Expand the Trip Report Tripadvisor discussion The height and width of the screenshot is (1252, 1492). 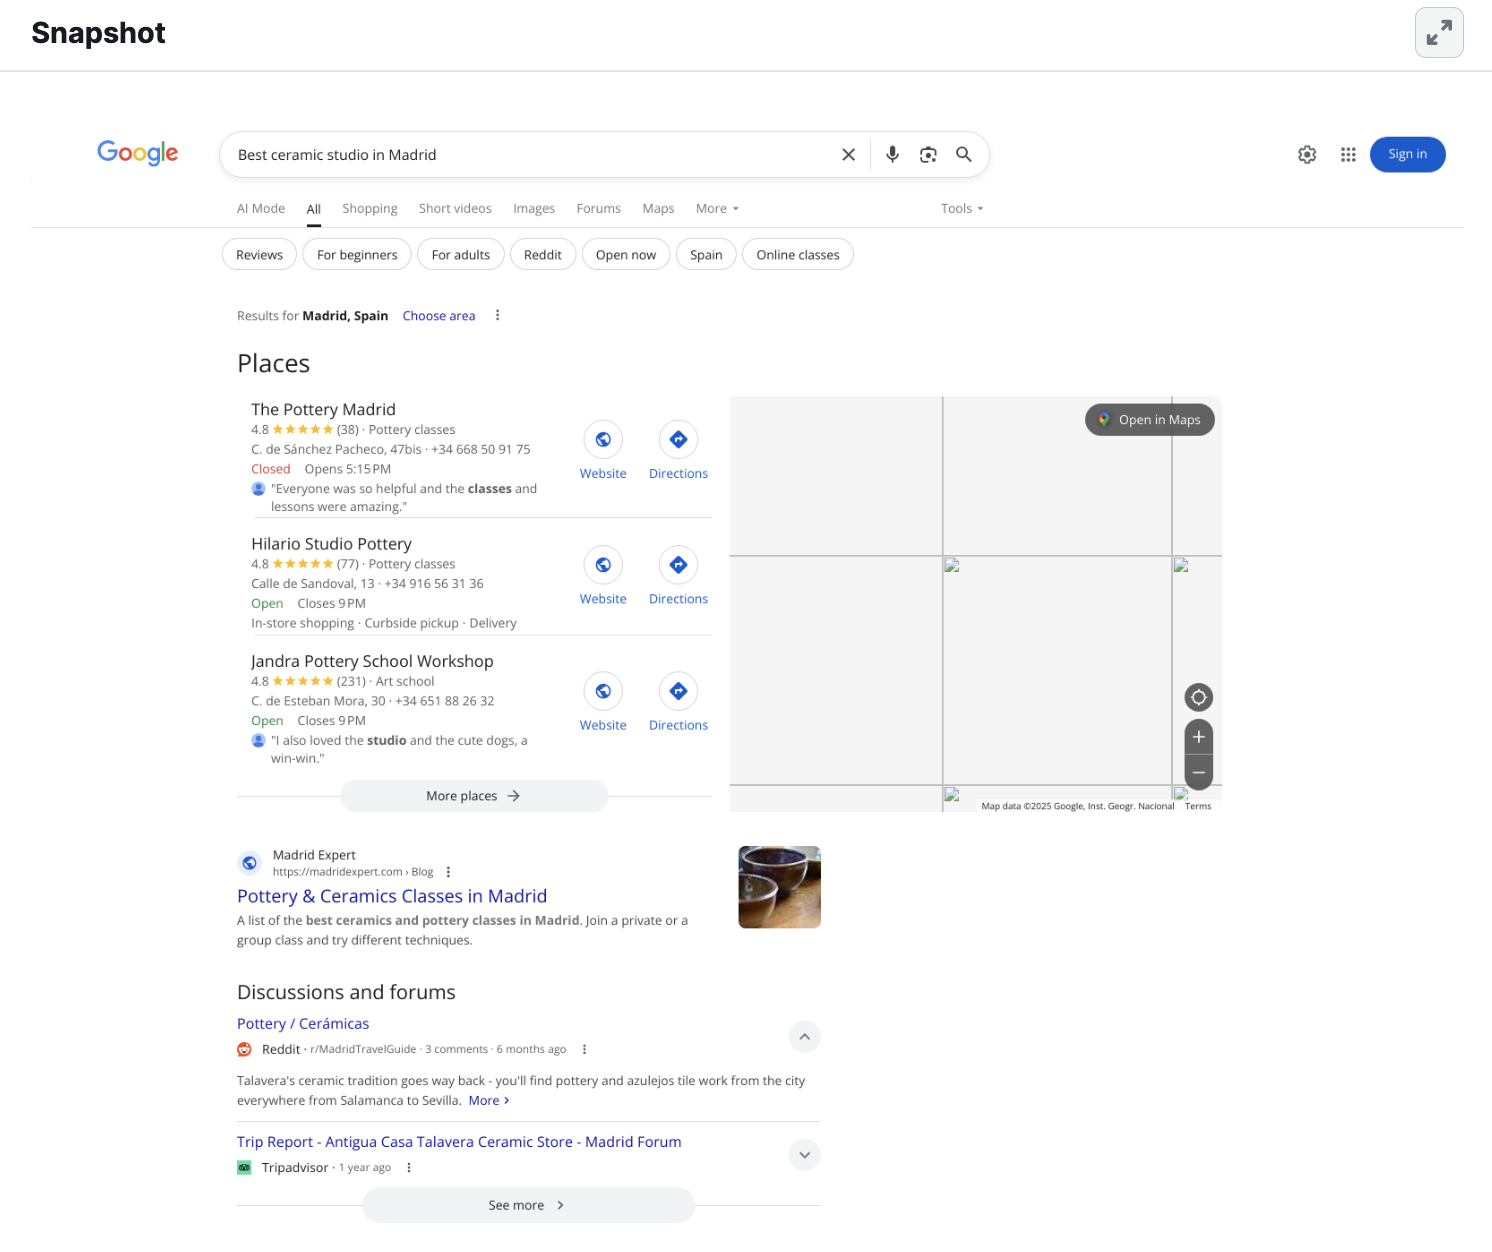click(x=804, y=1155)
